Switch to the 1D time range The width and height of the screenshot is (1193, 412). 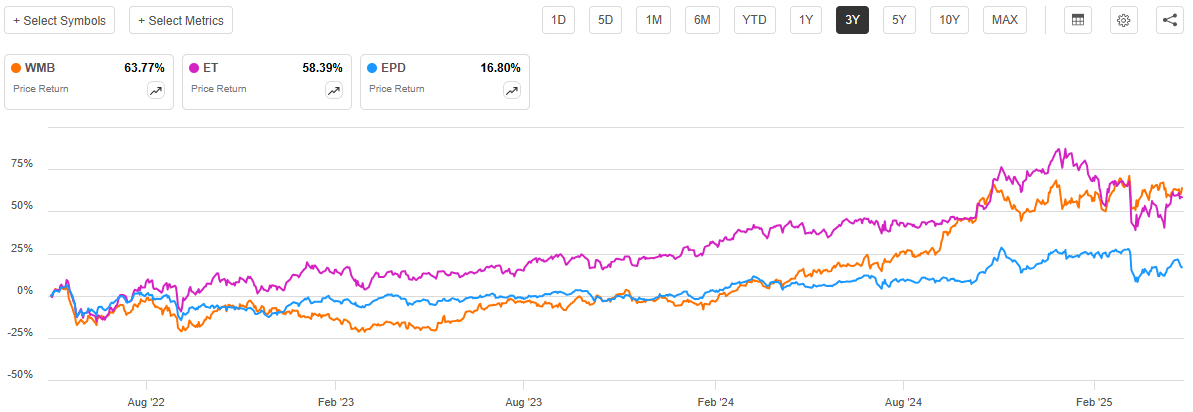[x=559, y=20]
